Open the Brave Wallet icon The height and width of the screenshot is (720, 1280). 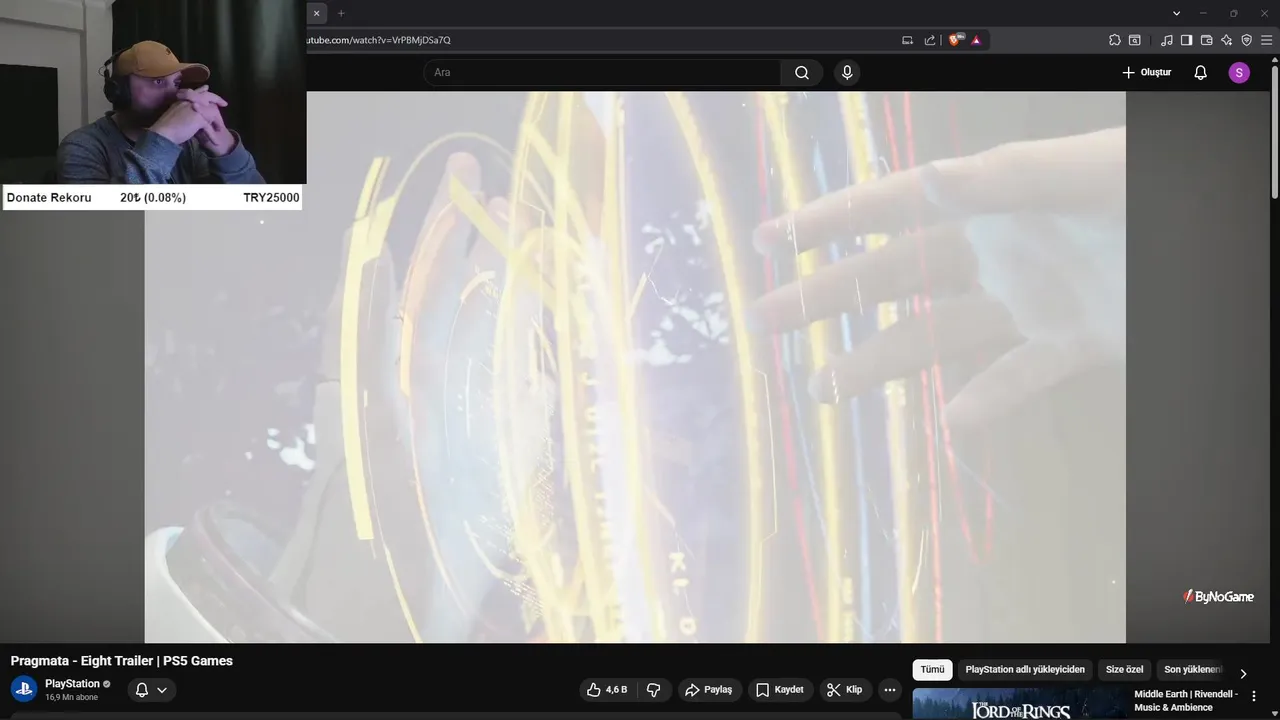tap(1206, 40)
